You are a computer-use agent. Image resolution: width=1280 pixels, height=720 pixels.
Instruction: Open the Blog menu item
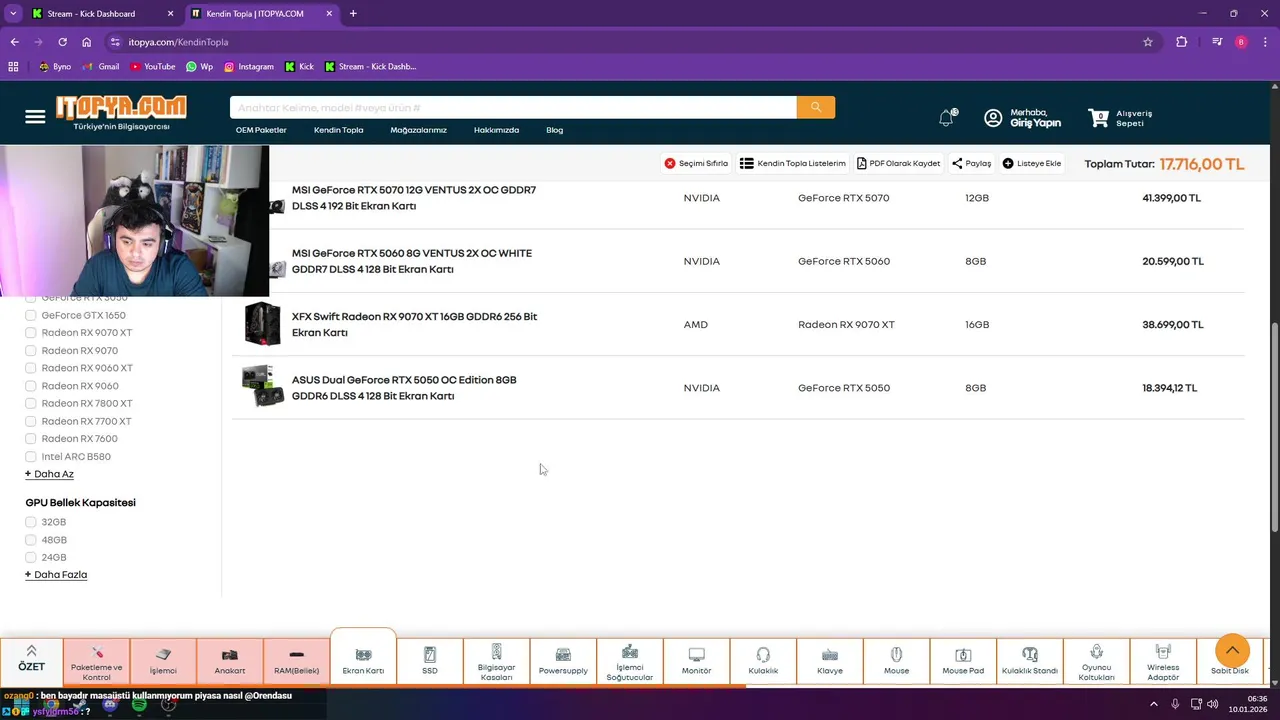tap(555, 130)
